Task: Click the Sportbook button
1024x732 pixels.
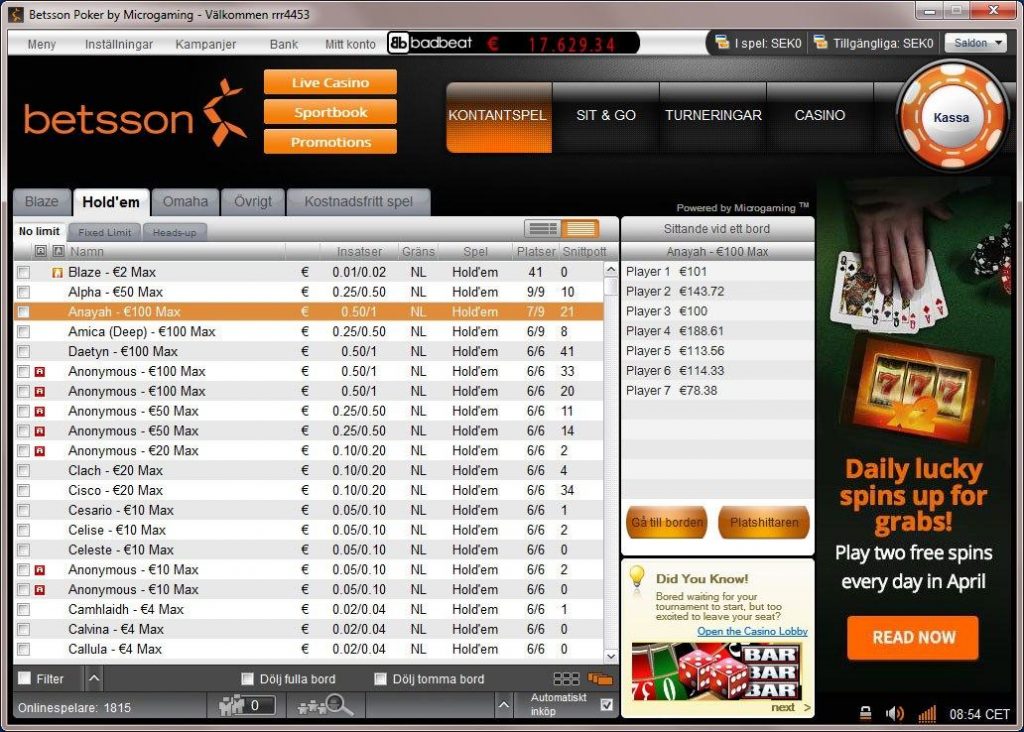Action: pyautogui.click(x=330, y=112)
